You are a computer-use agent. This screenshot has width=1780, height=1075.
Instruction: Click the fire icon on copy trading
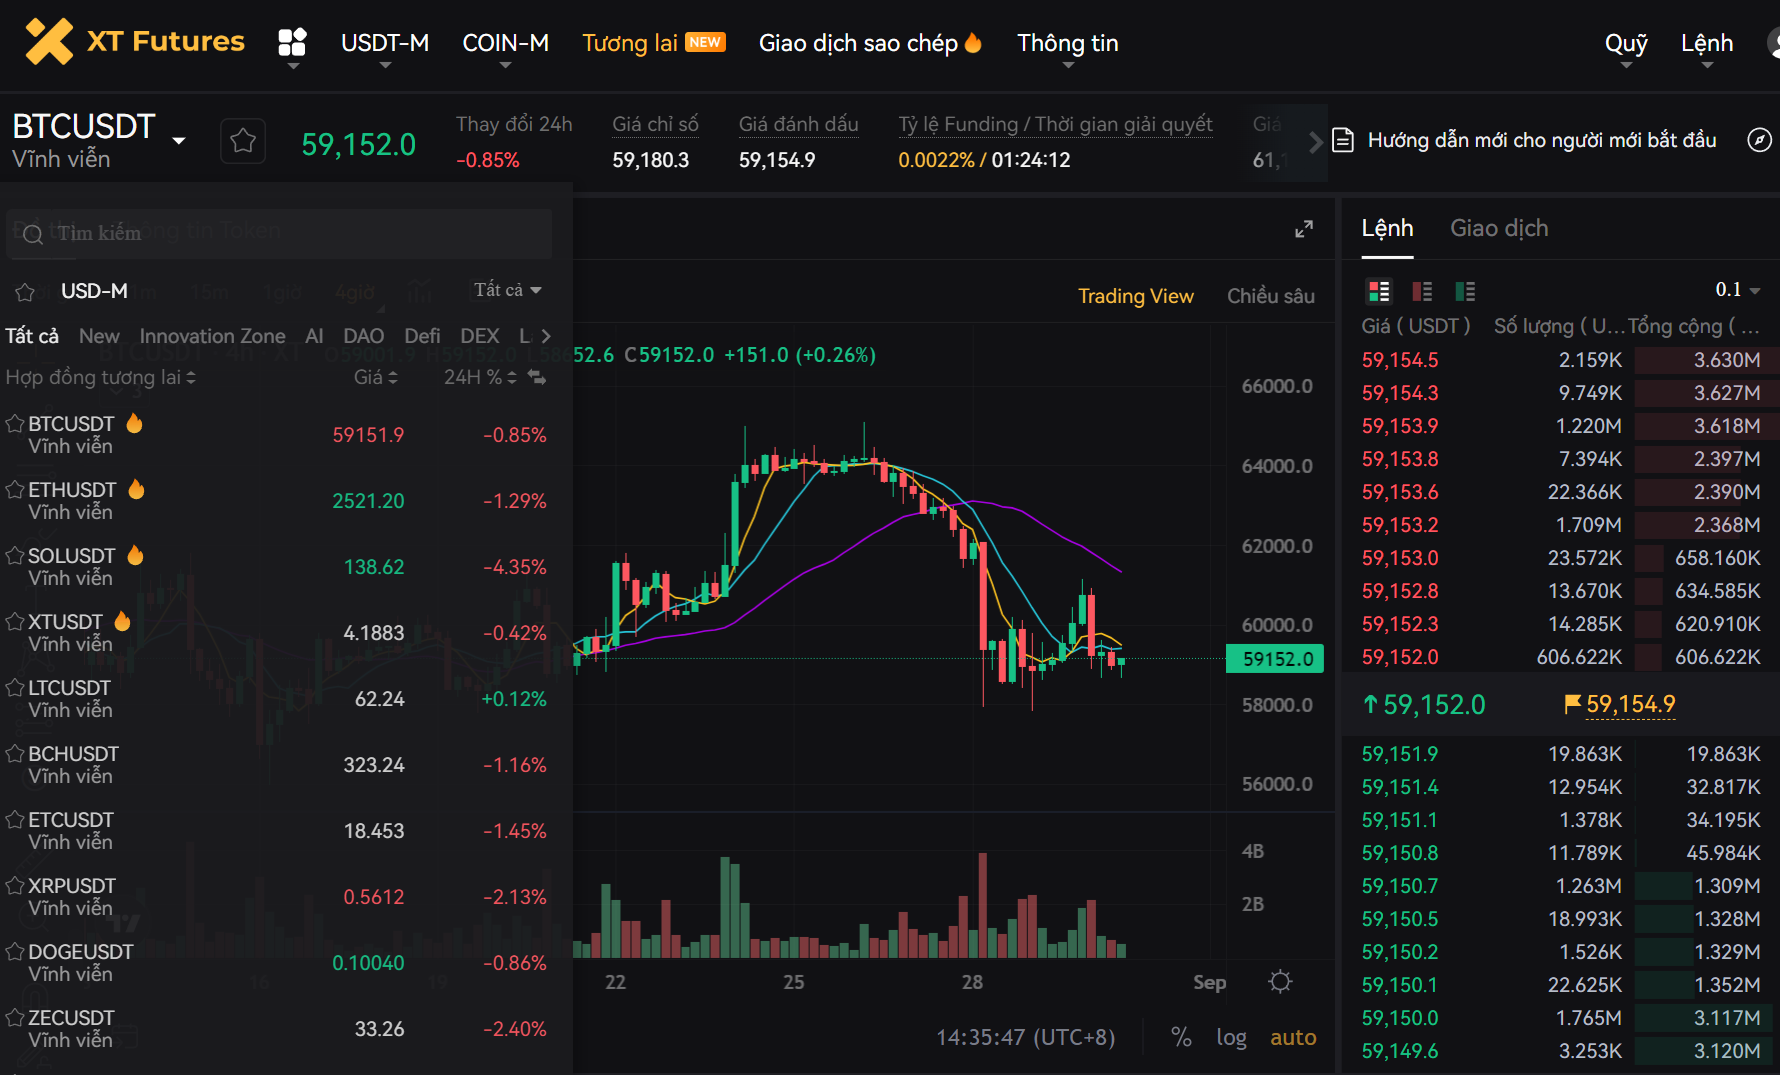(x=973, y=42)
